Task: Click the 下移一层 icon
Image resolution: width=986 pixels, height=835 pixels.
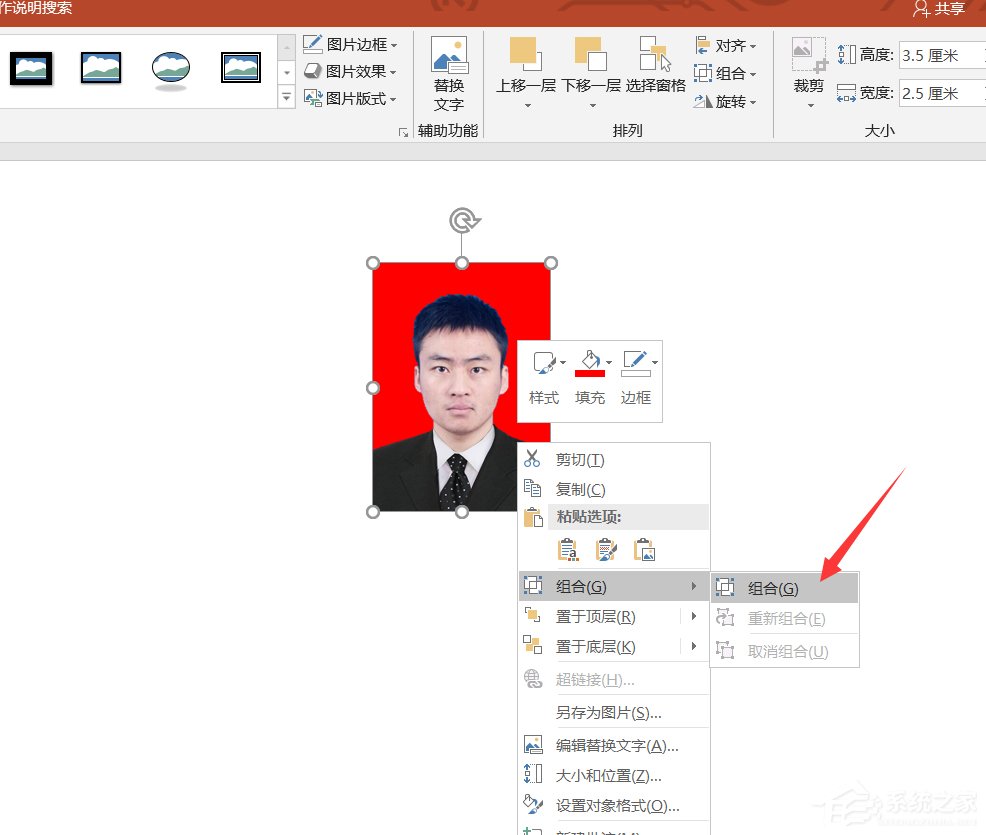Action: point(592,60)
